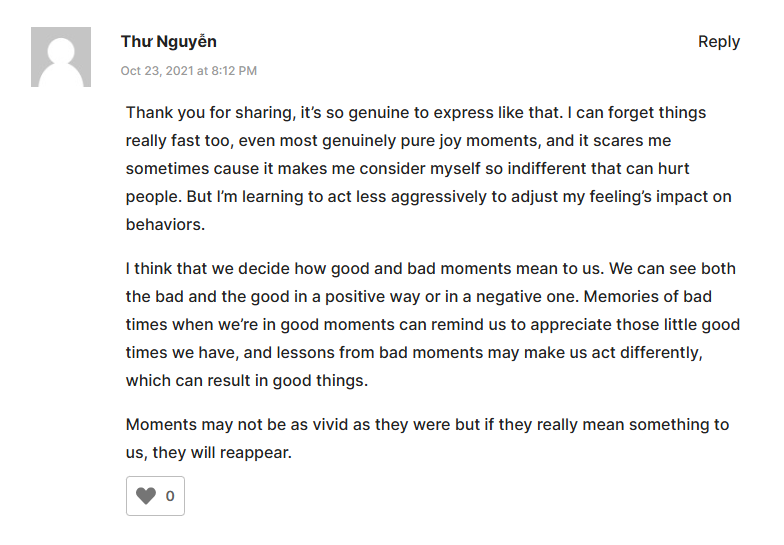
Task: Click the phrase "which can result in good things"
Action: (246, 381)
